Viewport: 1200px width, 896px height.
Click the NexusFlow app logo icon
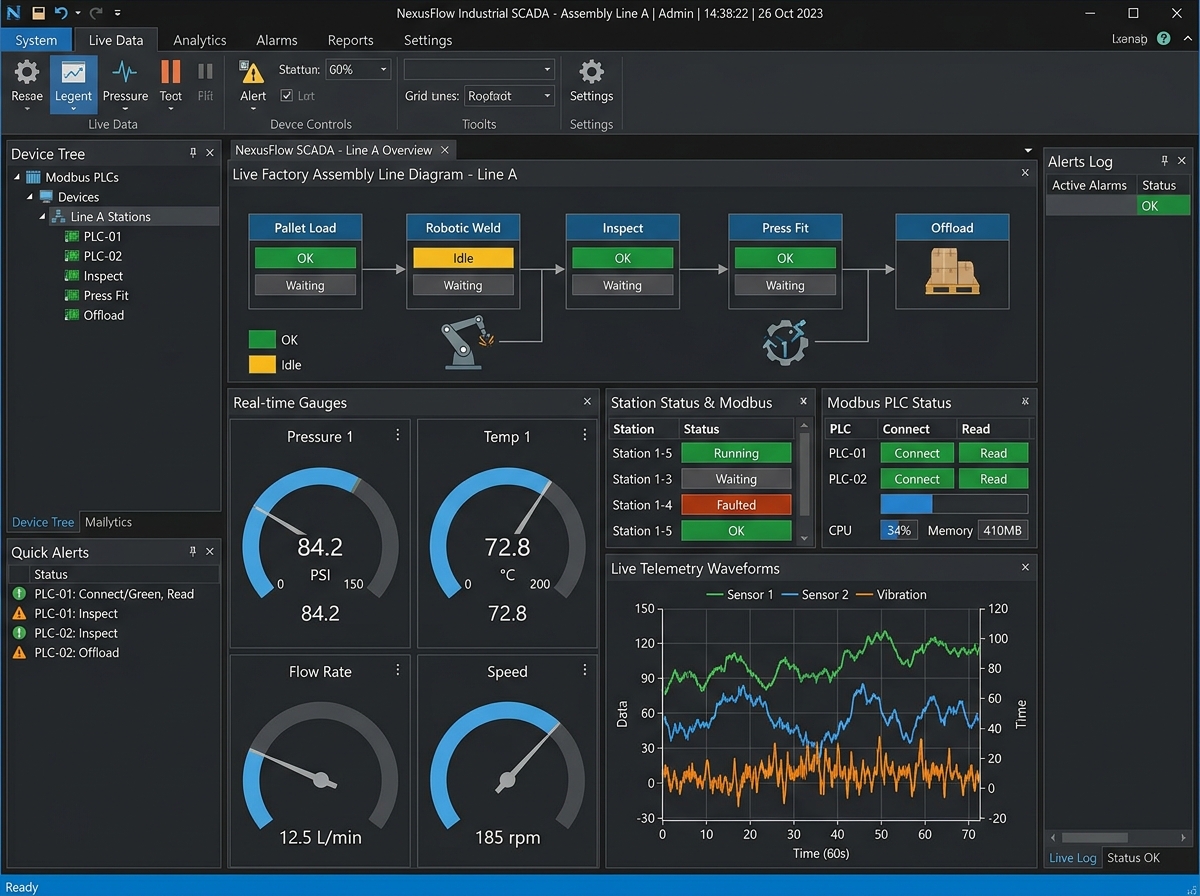(x=13, y=13)
